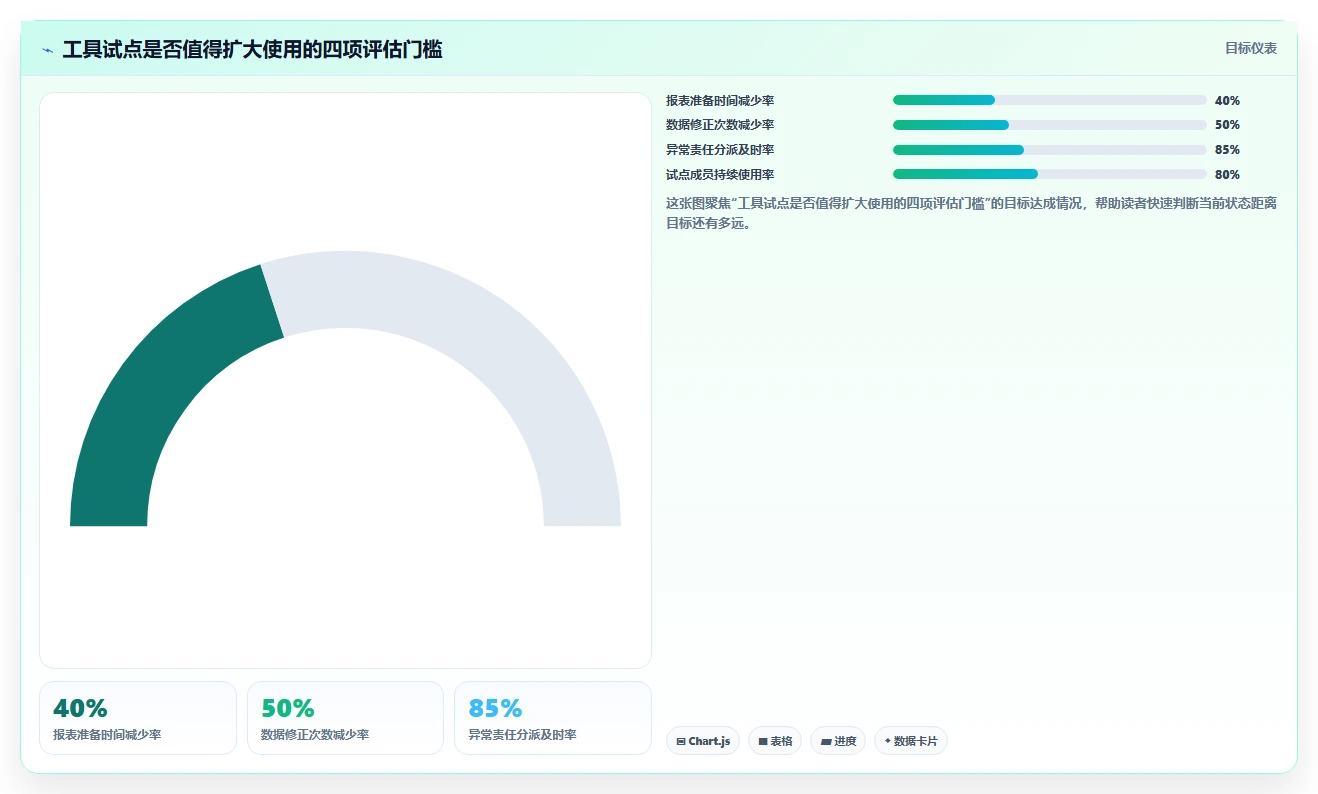The width and height of the screenshot is (1318, 794).
Task: Click the 50% value beside second progress bar
Action: (x=1227, y=125)
